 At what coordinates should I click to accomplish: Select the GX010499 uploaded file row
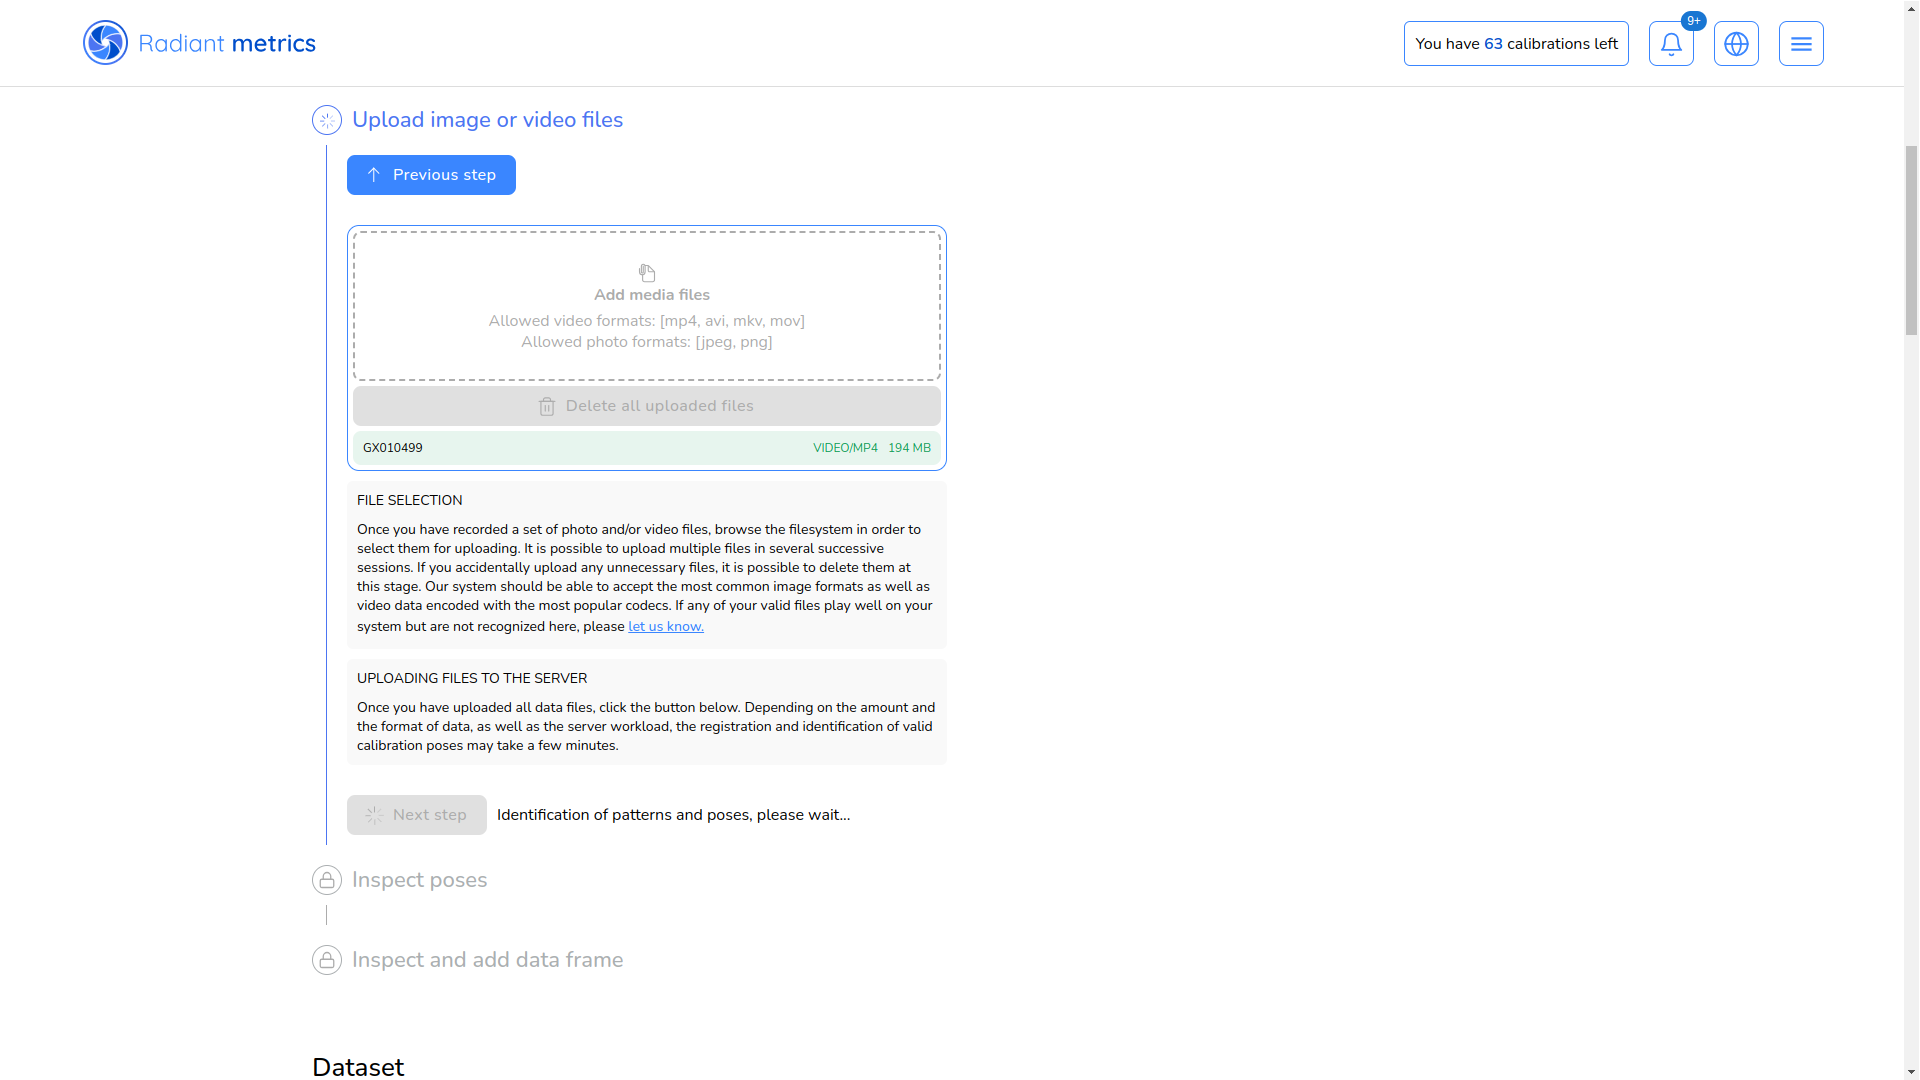click(646, 448)
